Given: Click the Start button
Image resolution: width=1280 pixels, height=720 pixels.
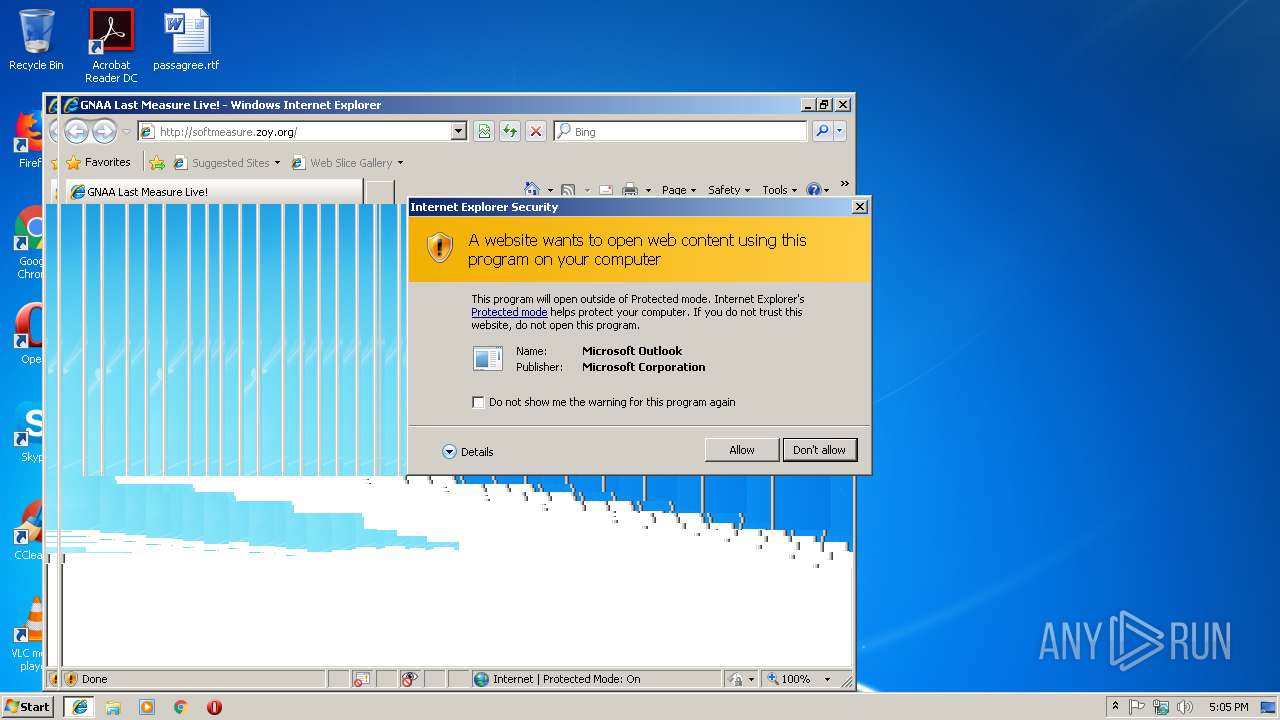Looking at the screenshot, I should click(28, 706).
